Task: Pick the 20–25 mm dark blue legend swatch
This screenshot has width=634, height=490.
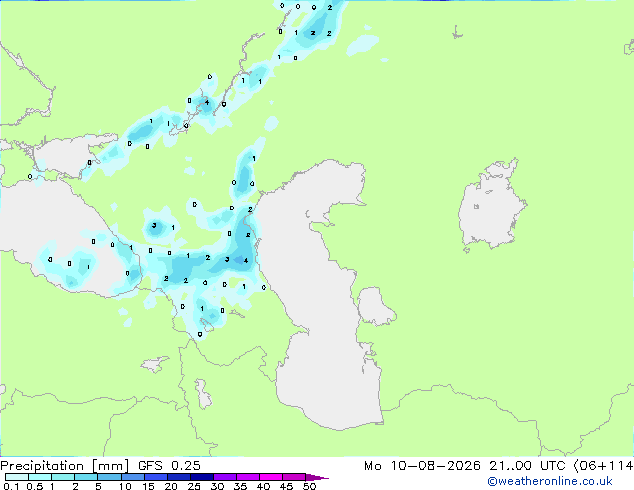Action: [x=179, y=477]
